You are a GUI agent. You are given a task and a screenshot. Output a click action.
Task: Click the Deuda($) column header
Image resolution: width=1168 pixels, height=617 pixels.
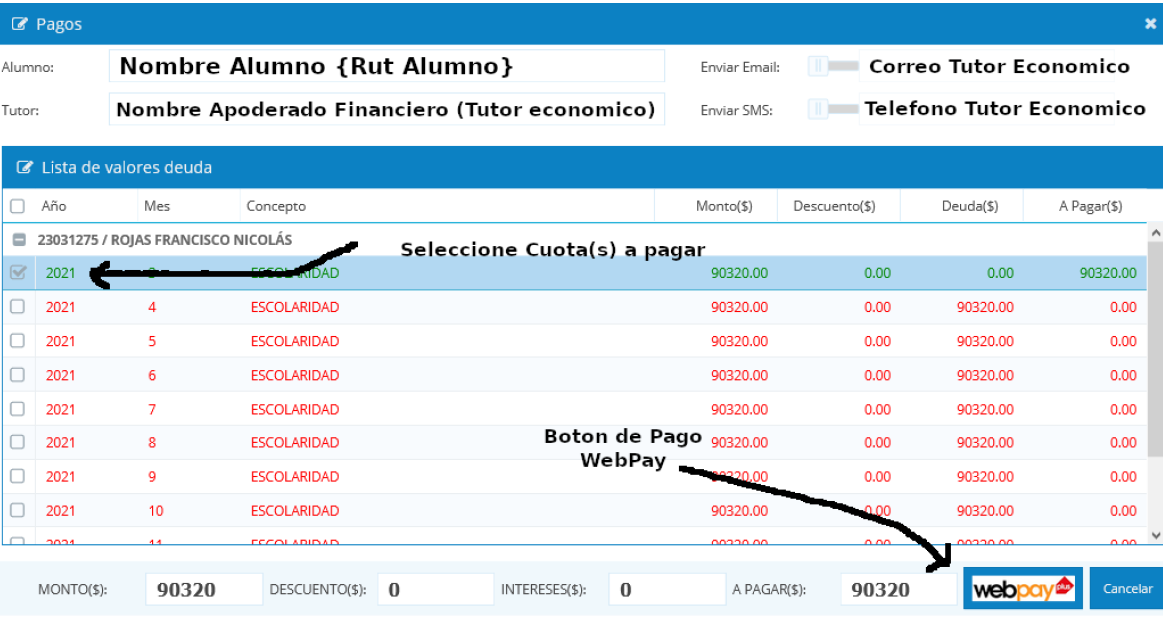(x=969, y=206)
